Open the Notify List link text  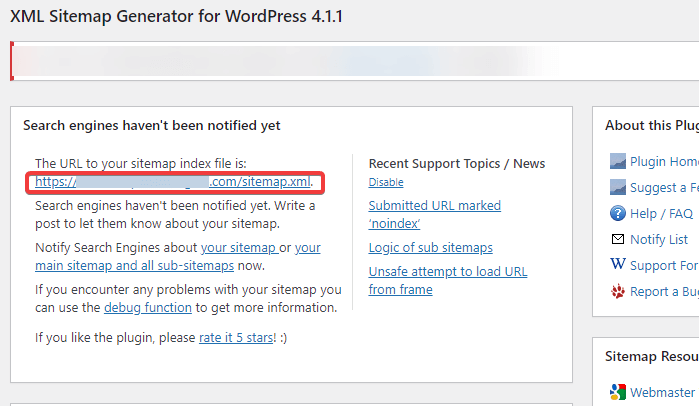pos(659,239)
